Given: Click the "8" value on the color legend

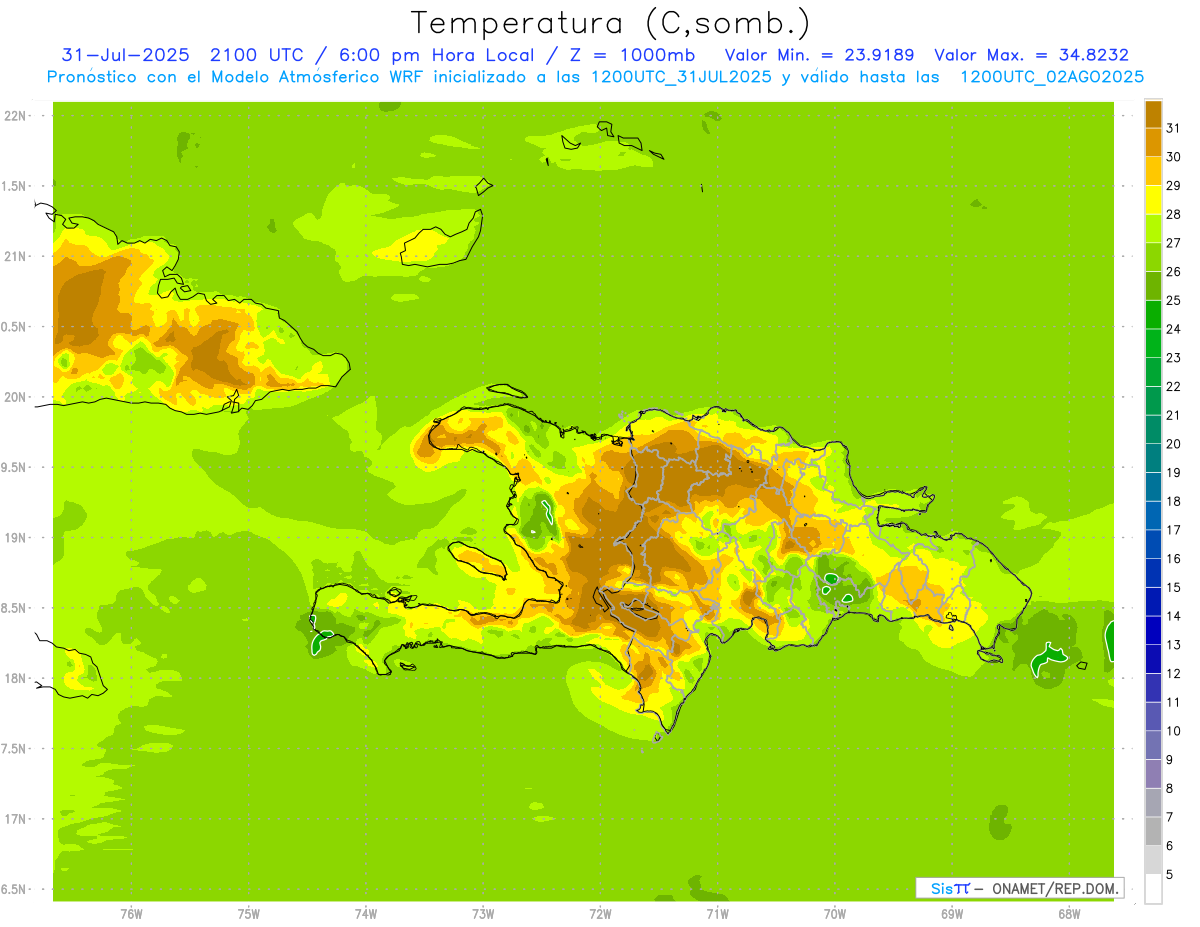Looking at the screenshot, I should coord(1171,789).
